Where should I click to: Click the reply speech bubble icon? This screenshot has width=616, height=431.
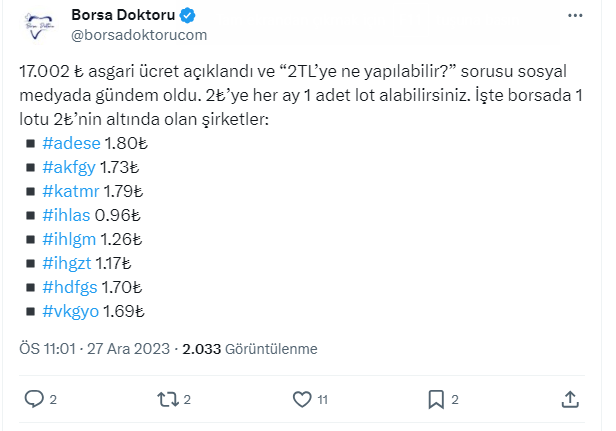coord(34,399)
